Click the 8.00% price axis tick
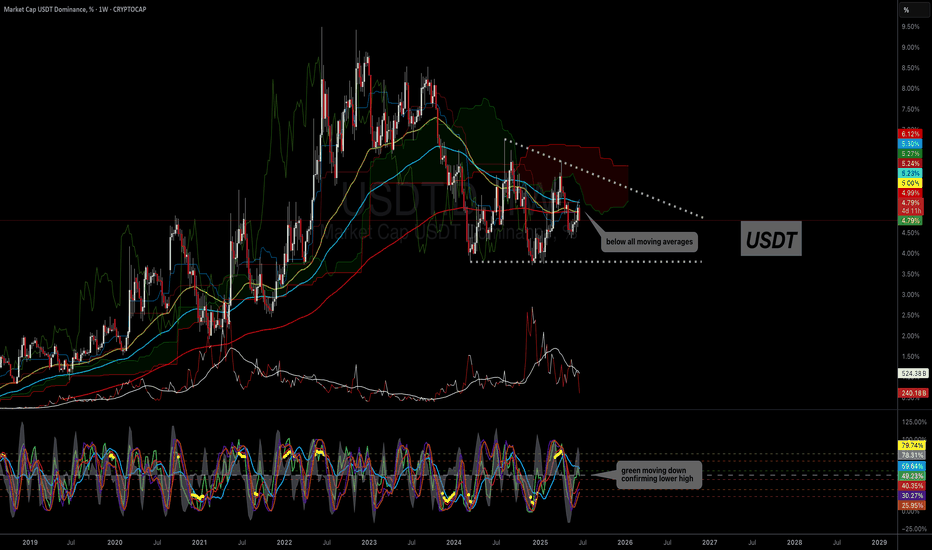 click(x=910, y=89)
